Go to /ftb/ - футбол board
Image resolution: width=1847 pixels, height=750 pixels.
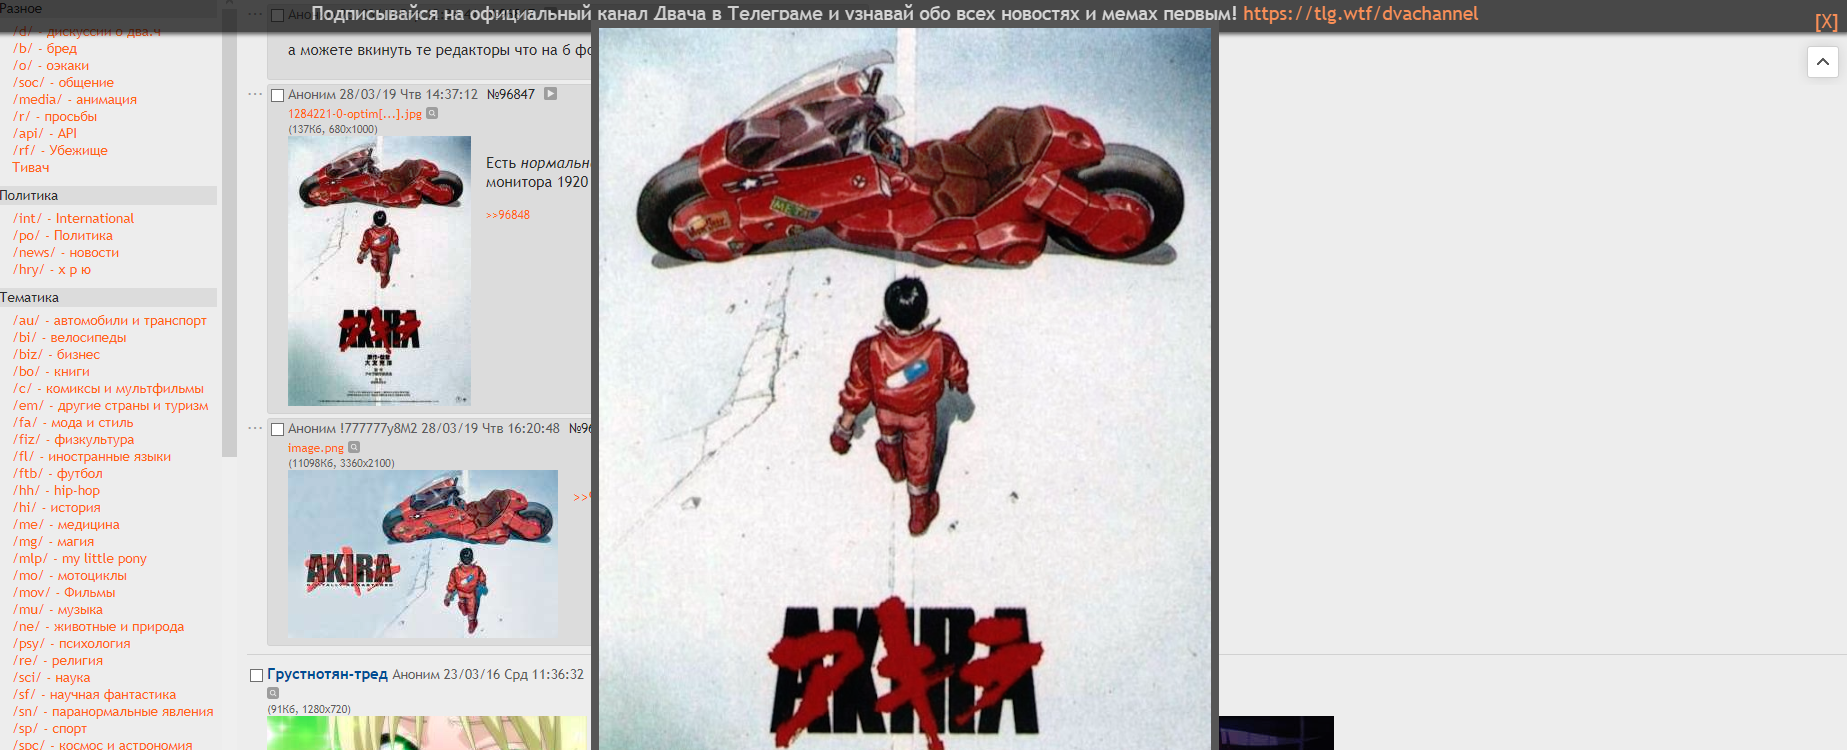tap(58, 473)
